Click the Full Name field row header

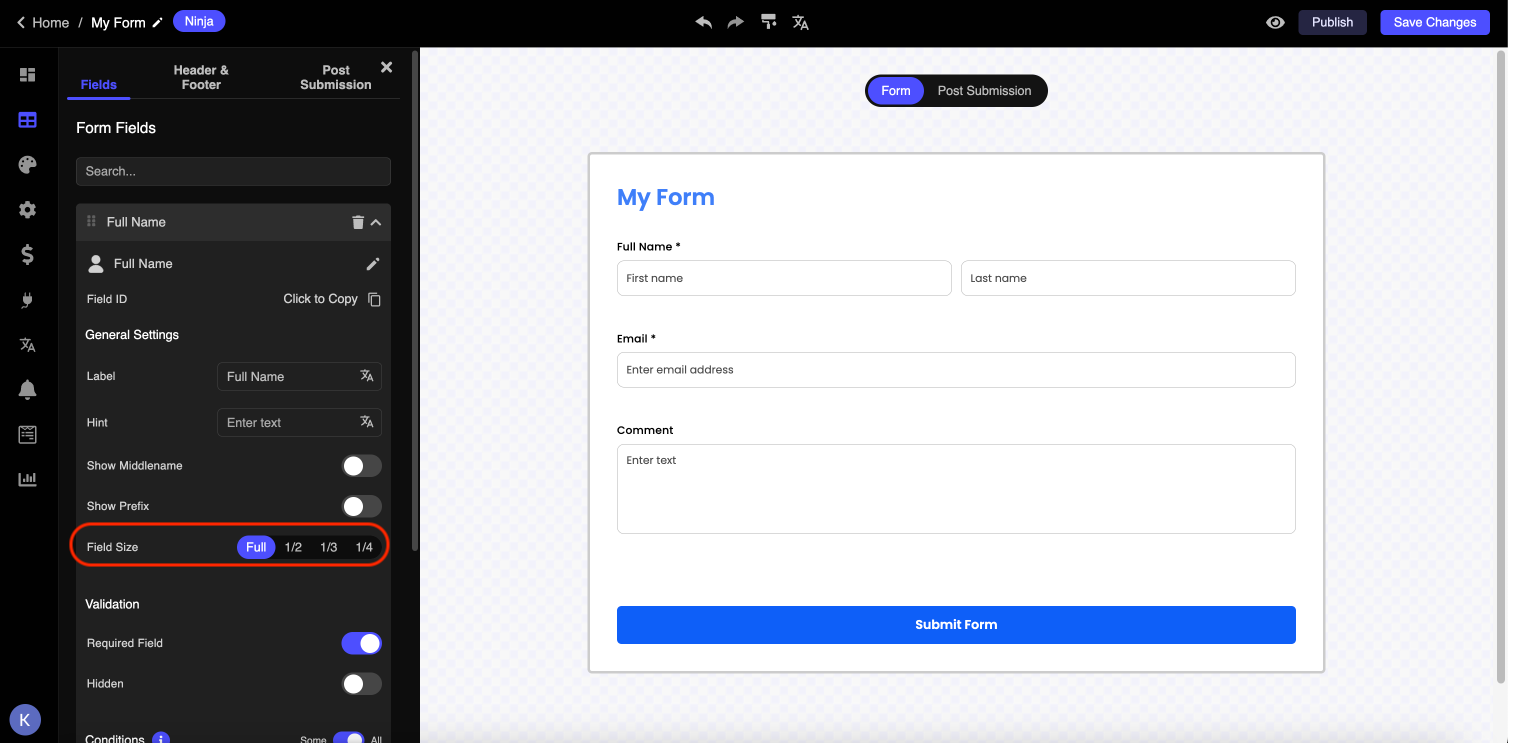pyautogui.click(x=233, y=222)
